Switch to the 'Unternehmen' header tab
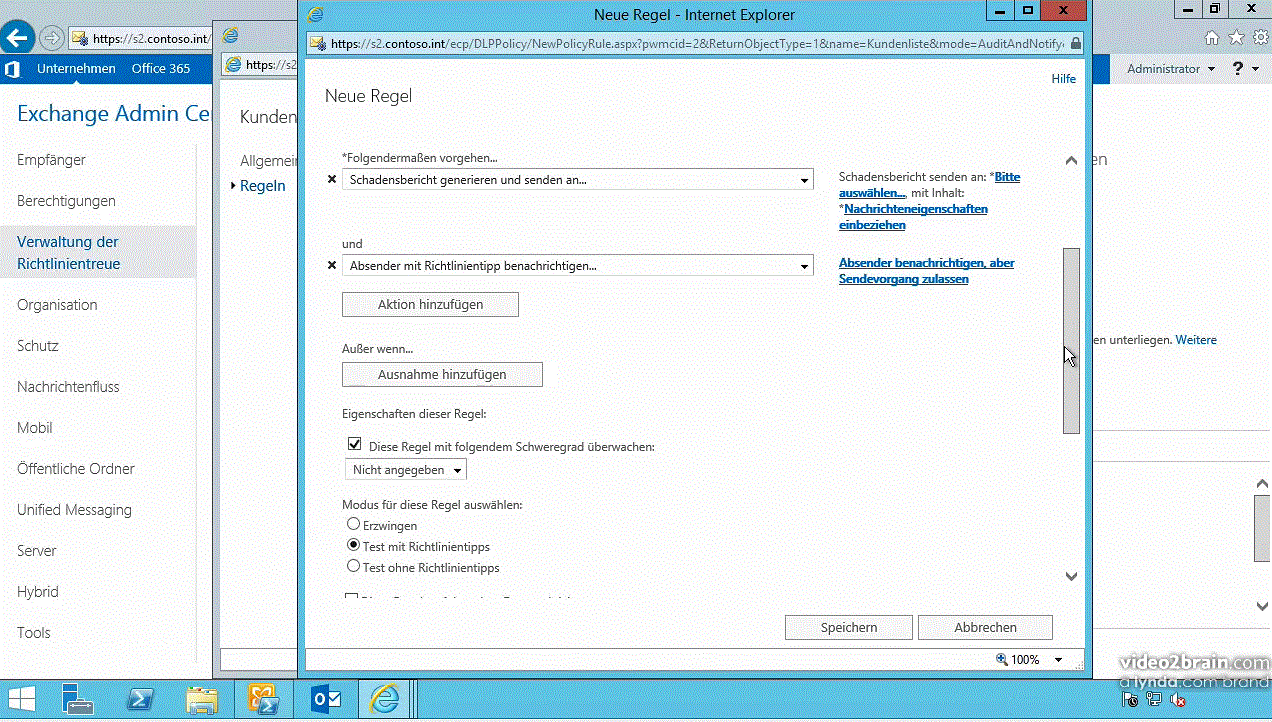The height and width of the screenshot is (722, 1272). point(76,69)
